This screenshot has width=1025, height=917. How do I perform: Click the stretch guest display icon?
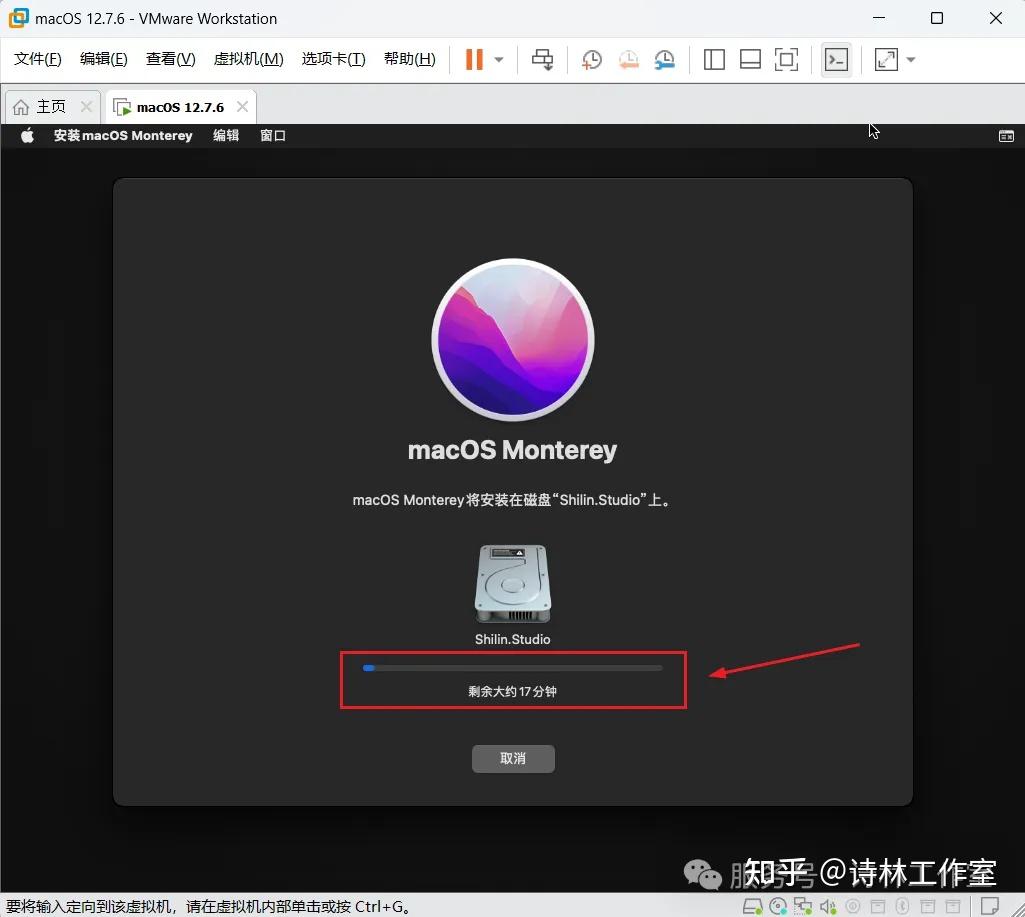[886, 59]
